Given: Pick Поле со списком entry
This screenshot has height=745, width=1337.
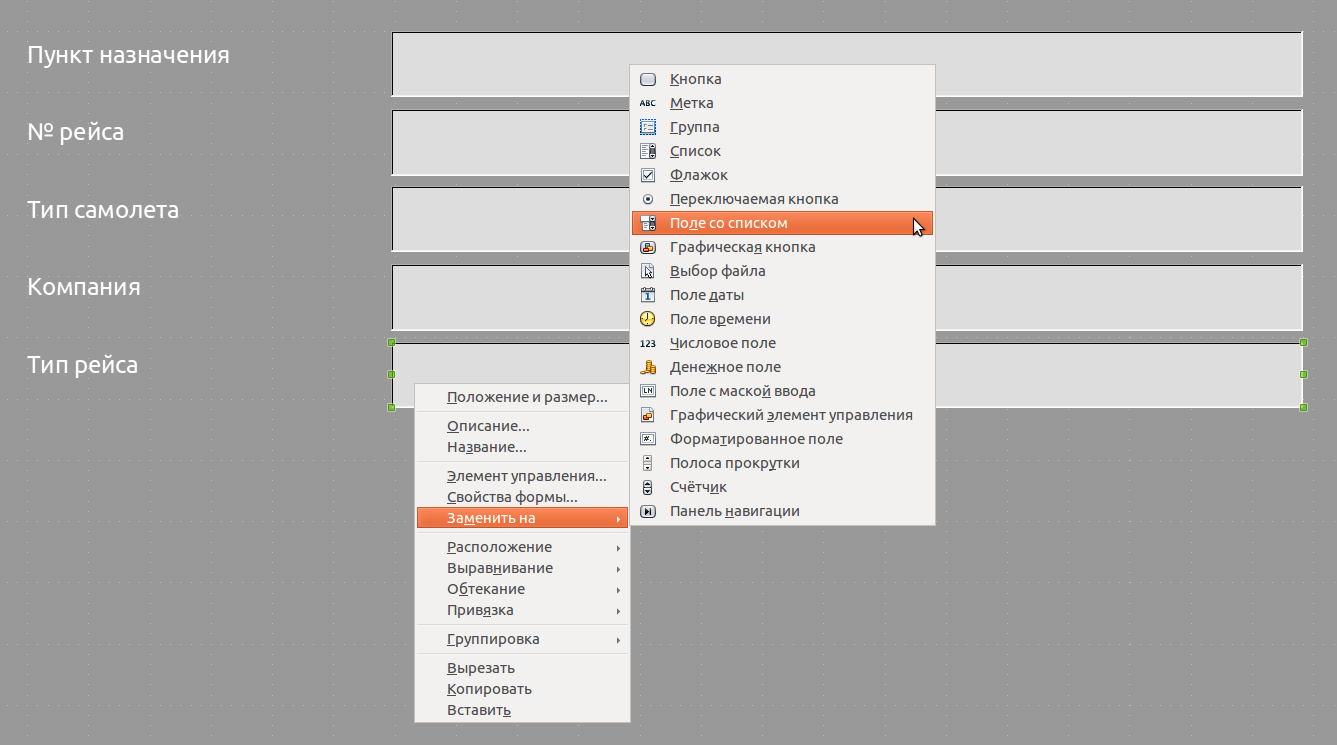Looking at the screenshot, I should tap(782, 223).
